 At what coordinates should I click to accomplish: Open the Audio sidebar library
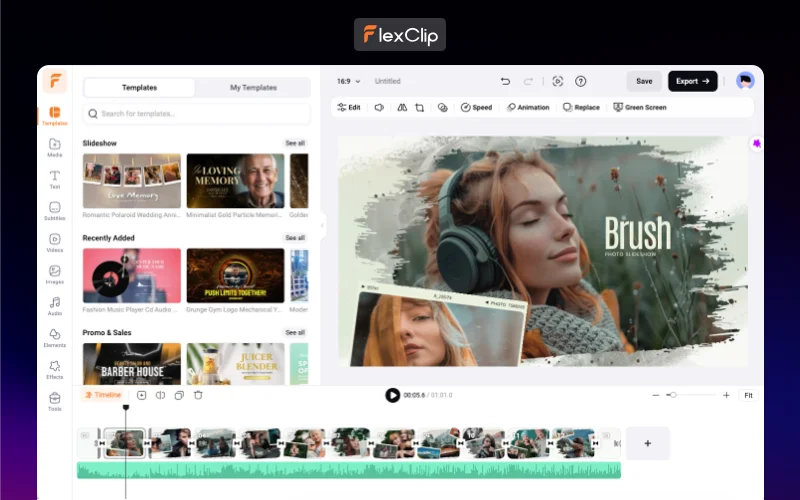click(55, 306)
